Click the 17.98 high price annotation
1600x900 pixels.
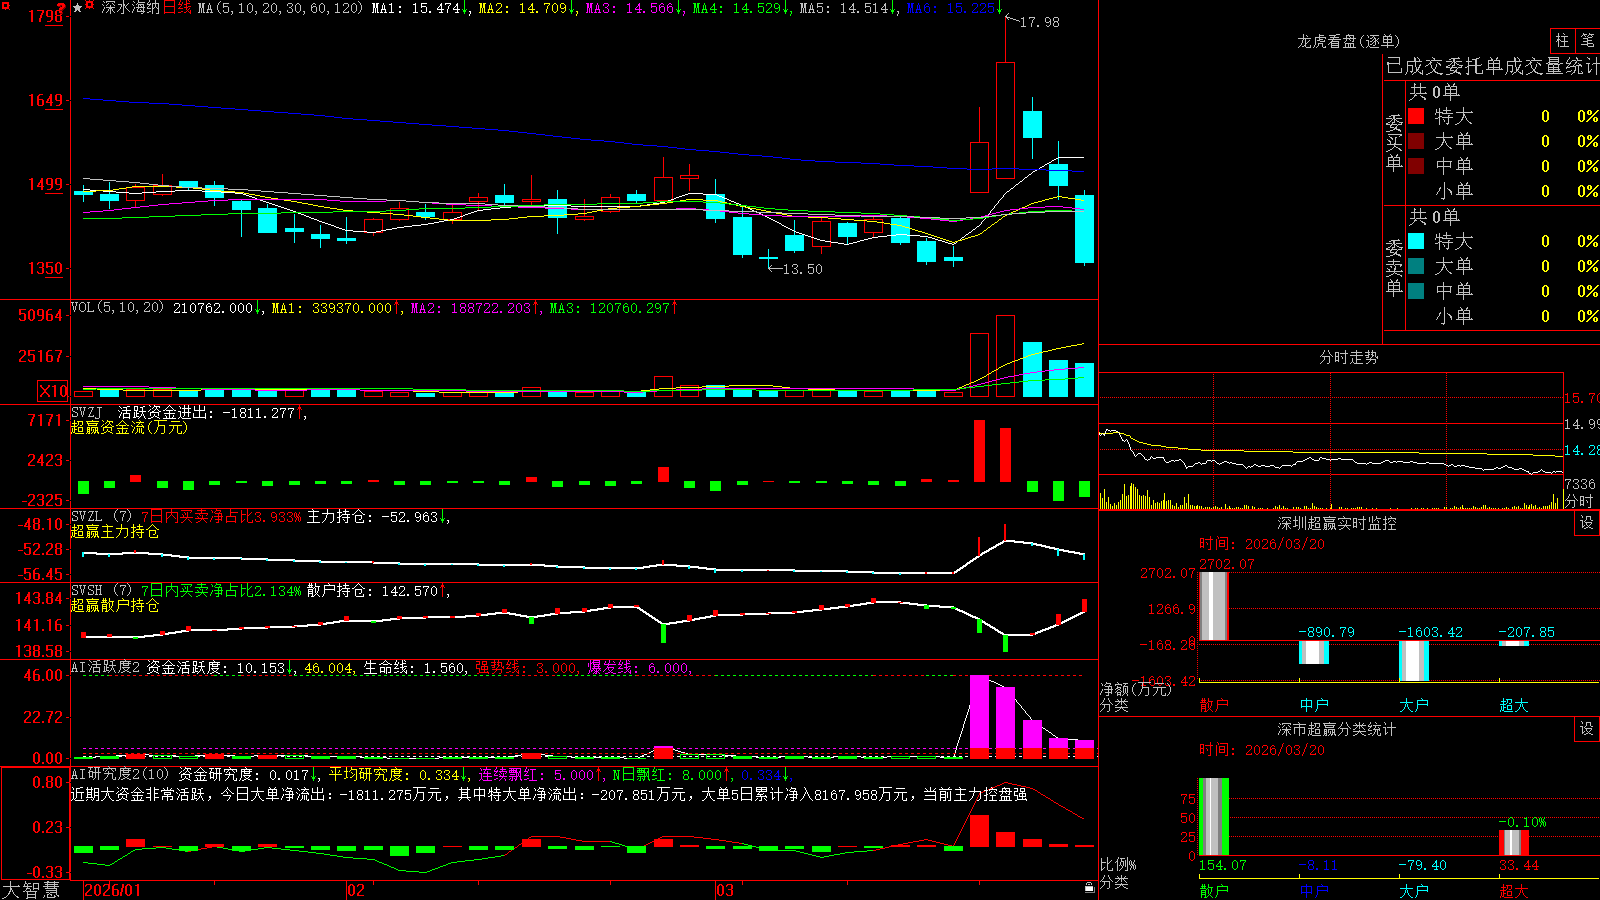[1039, 22]
